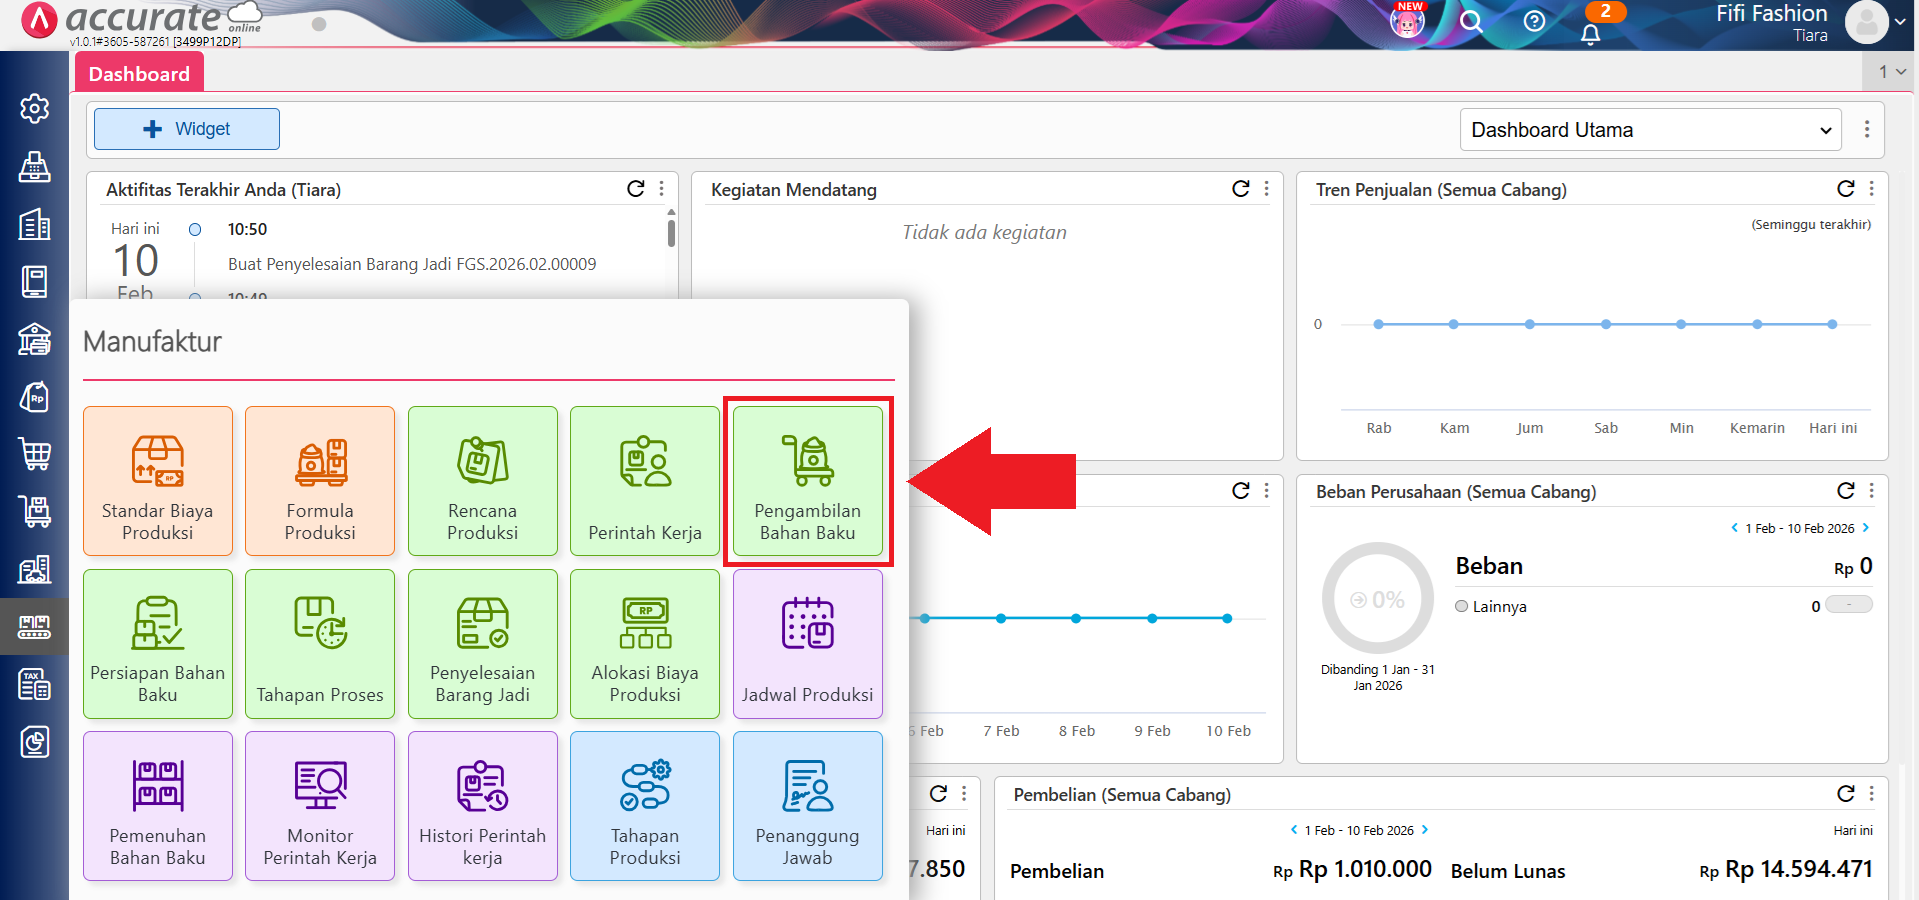Open Formula Produksi module
The width and height of the screenshot is (1919, 900).
pyautogui.click(x=320, y=481)
